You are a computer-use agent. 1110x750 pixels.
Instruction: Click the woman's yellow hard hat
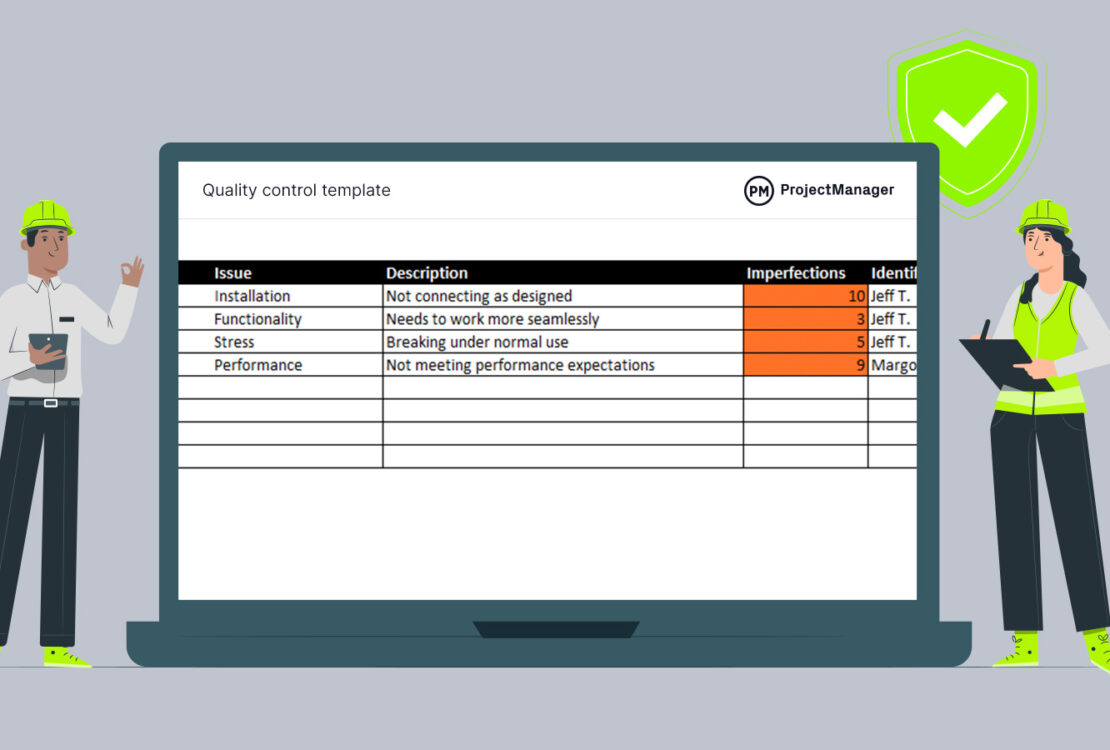1043,215
